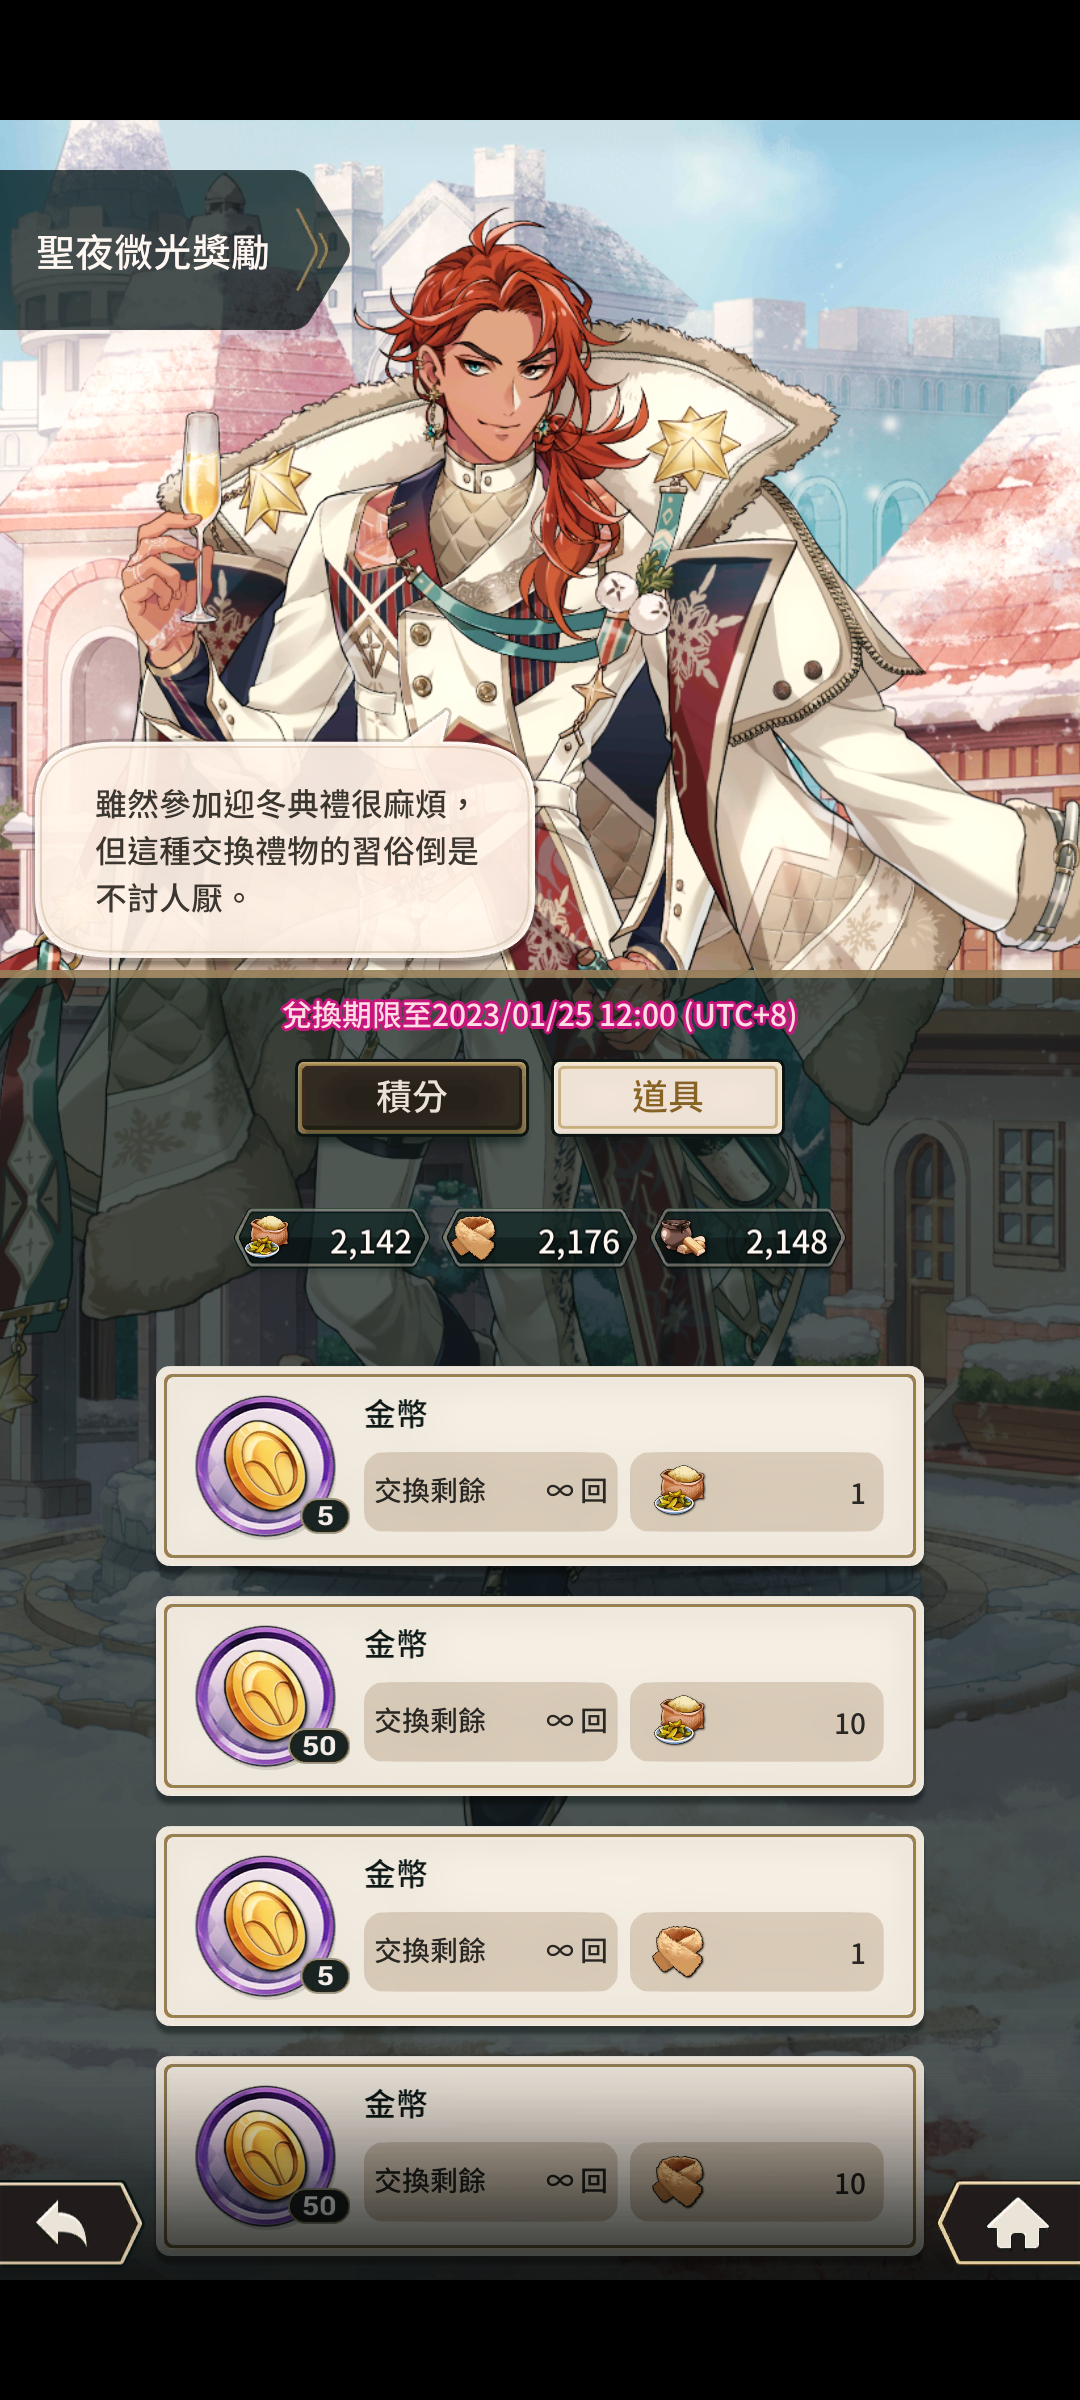Screen dimensions: 1080x2400
Task: Select the first 50 gold coin icon
Action: [x=268, y=1696]
